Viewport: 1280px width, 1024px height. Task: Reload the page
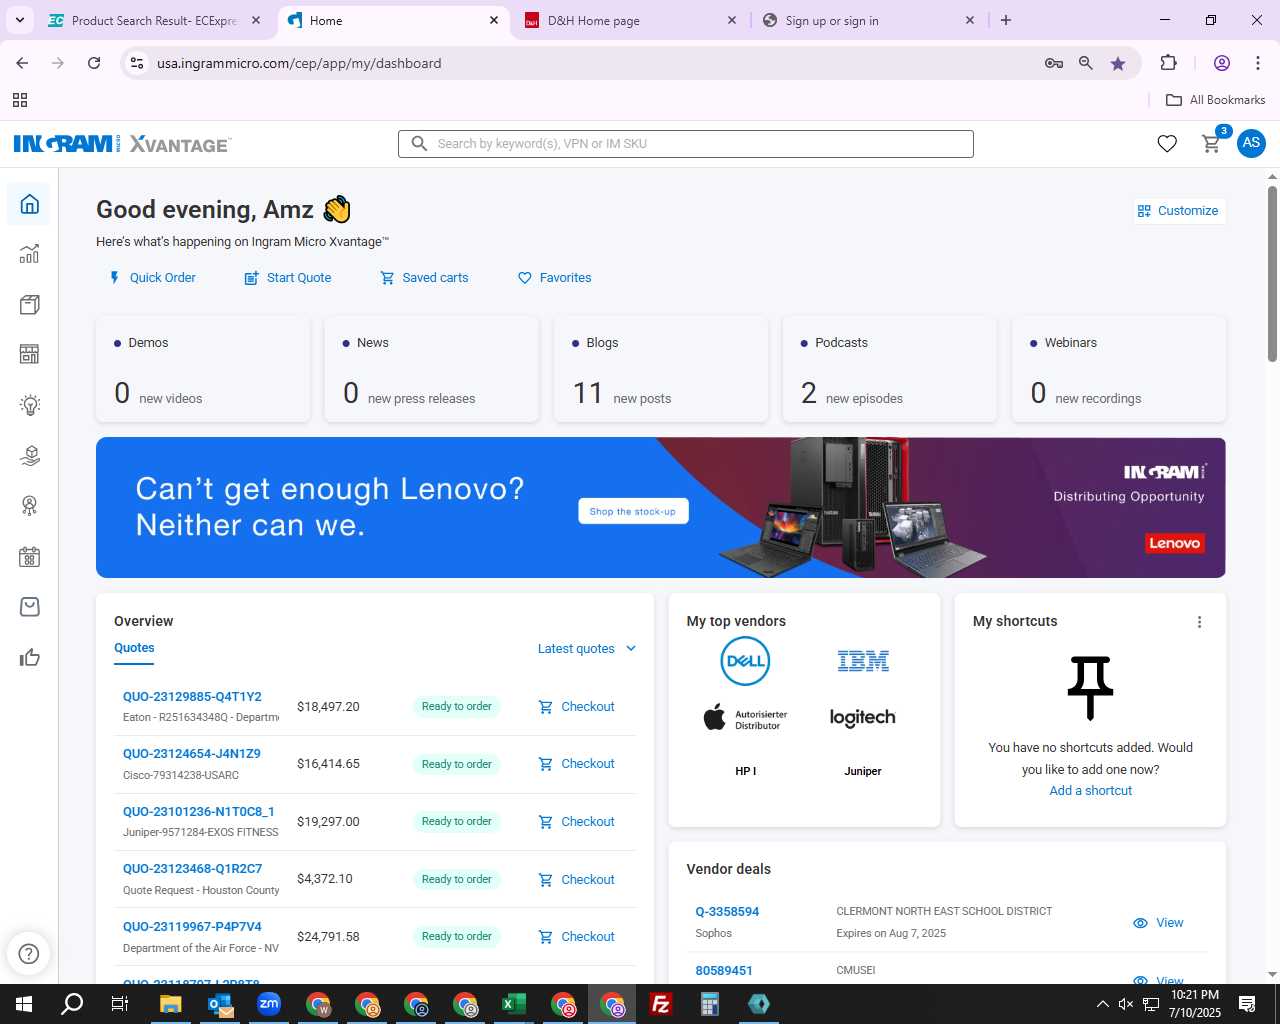(94, 63)
